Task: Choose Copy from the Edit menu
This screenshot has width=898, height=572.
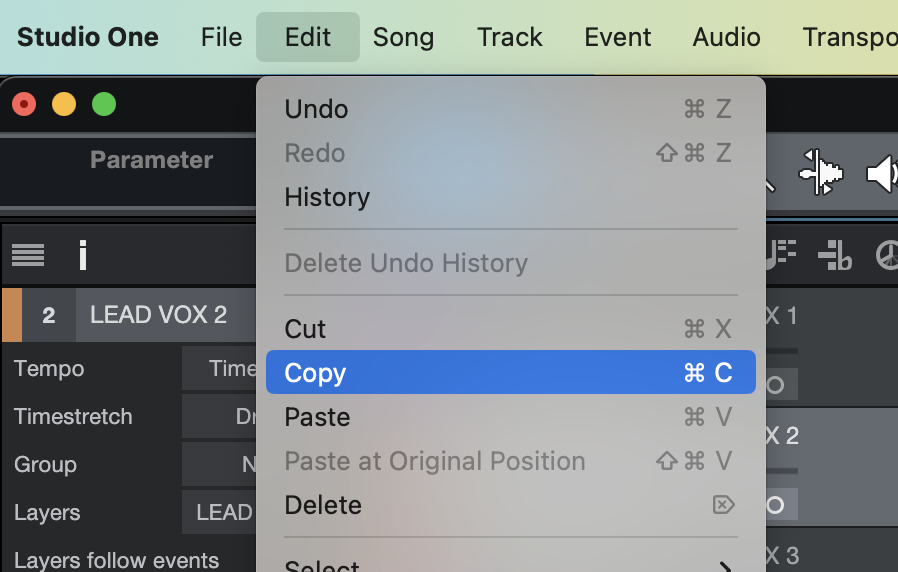Action: pos(510,373)
